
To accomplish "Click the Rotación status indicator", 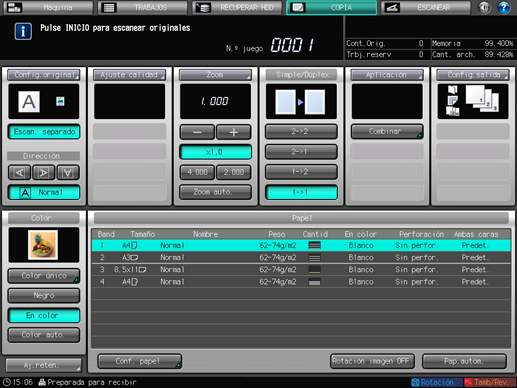I will click(x=437, y=382).
